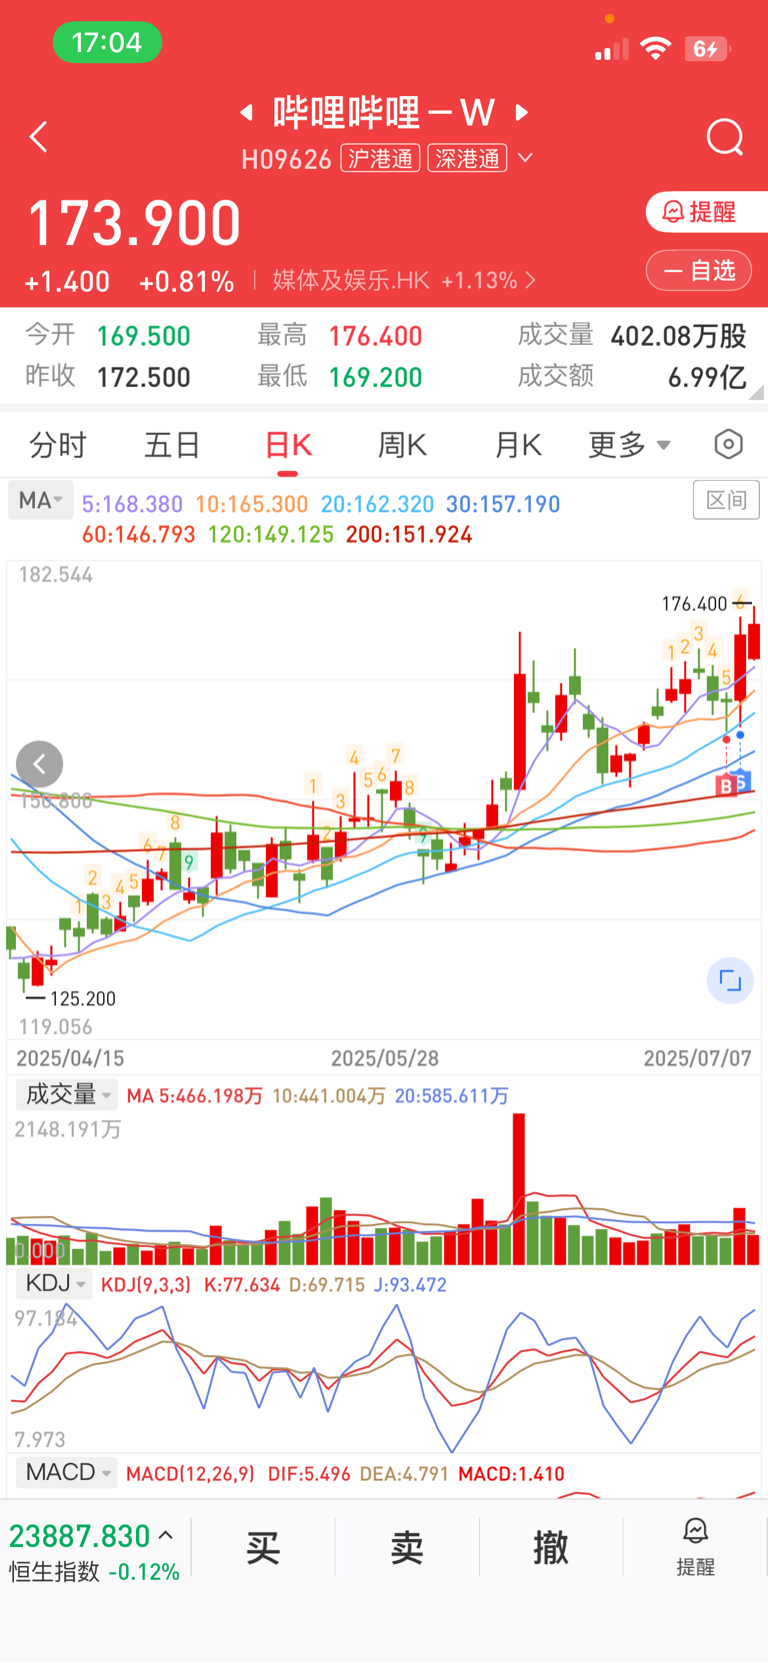Tap the 200:151.924 MA200 value
The height and width of the screenshot is (1663, 768).
point(409,534)
